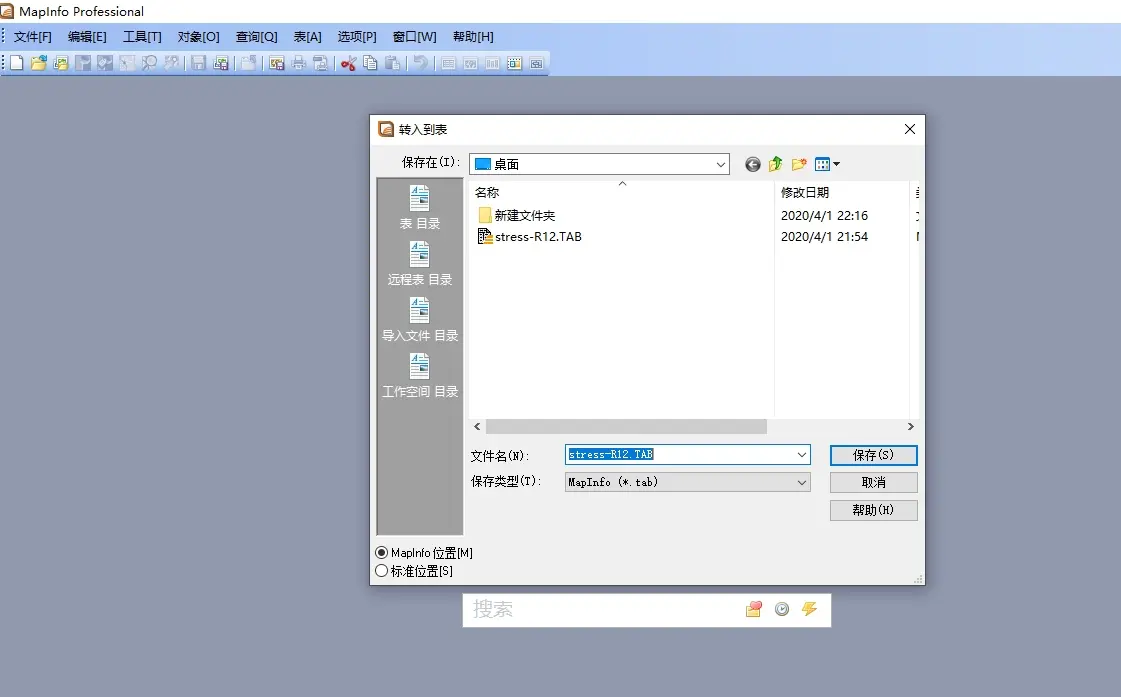This screenshot has width=1121, height=697.
Task: Close the 转入到表 dialog
Action: click(909, 129)
